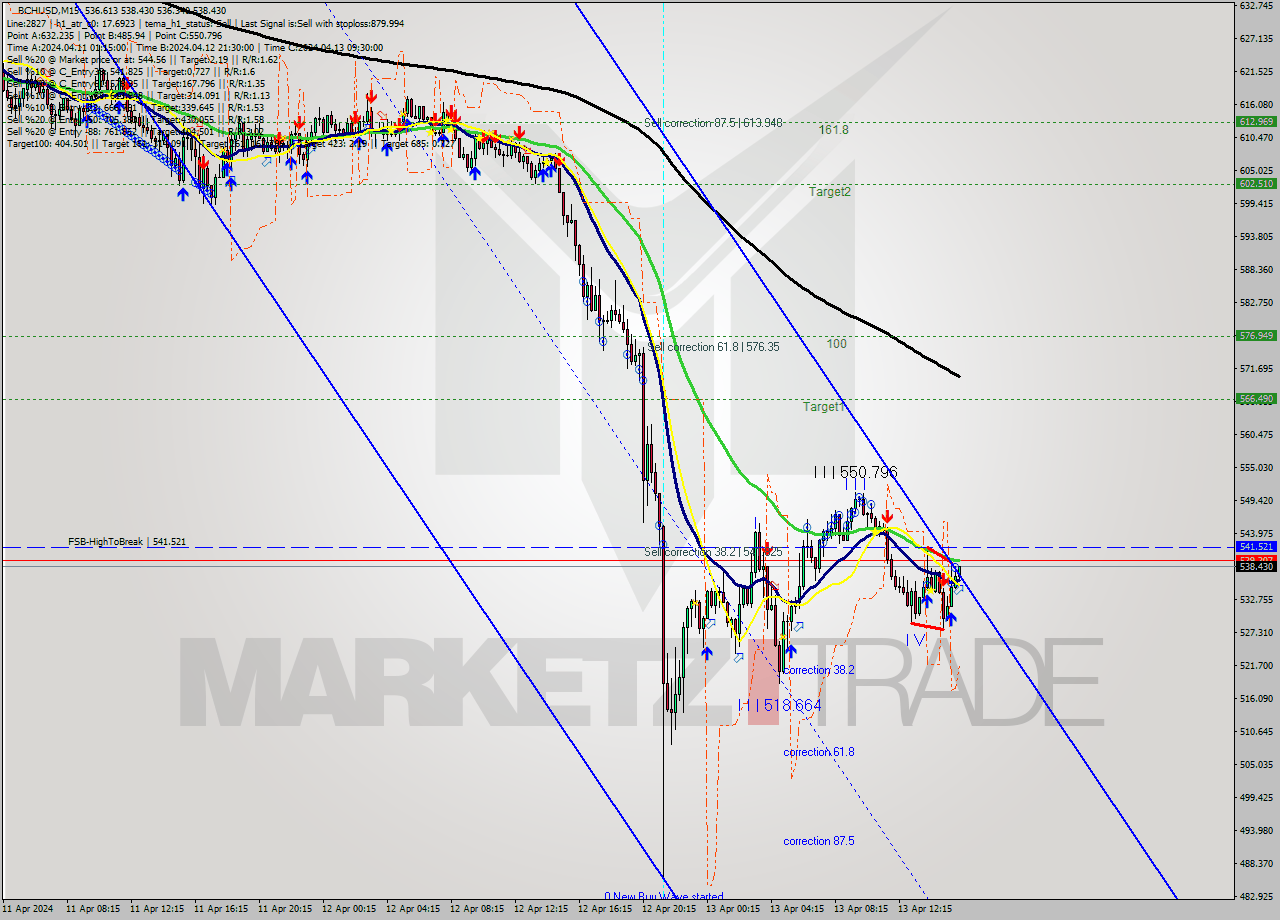The width and height of the screenshot is (1280, 920).
Task: Click the blue 541.521 price tag
Action: coord(1256,547)
